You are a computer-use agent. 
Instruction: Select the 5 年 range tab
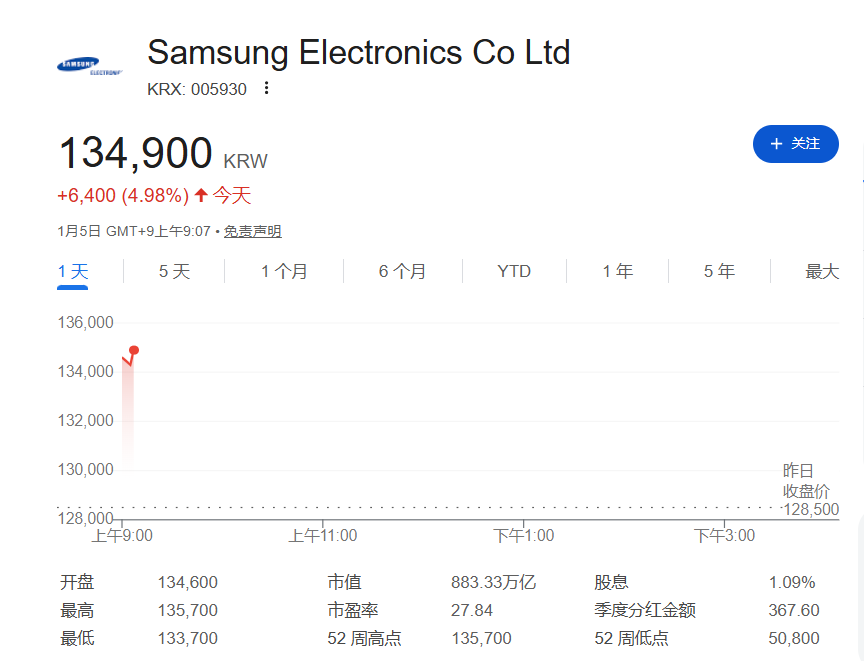[719, 271]
